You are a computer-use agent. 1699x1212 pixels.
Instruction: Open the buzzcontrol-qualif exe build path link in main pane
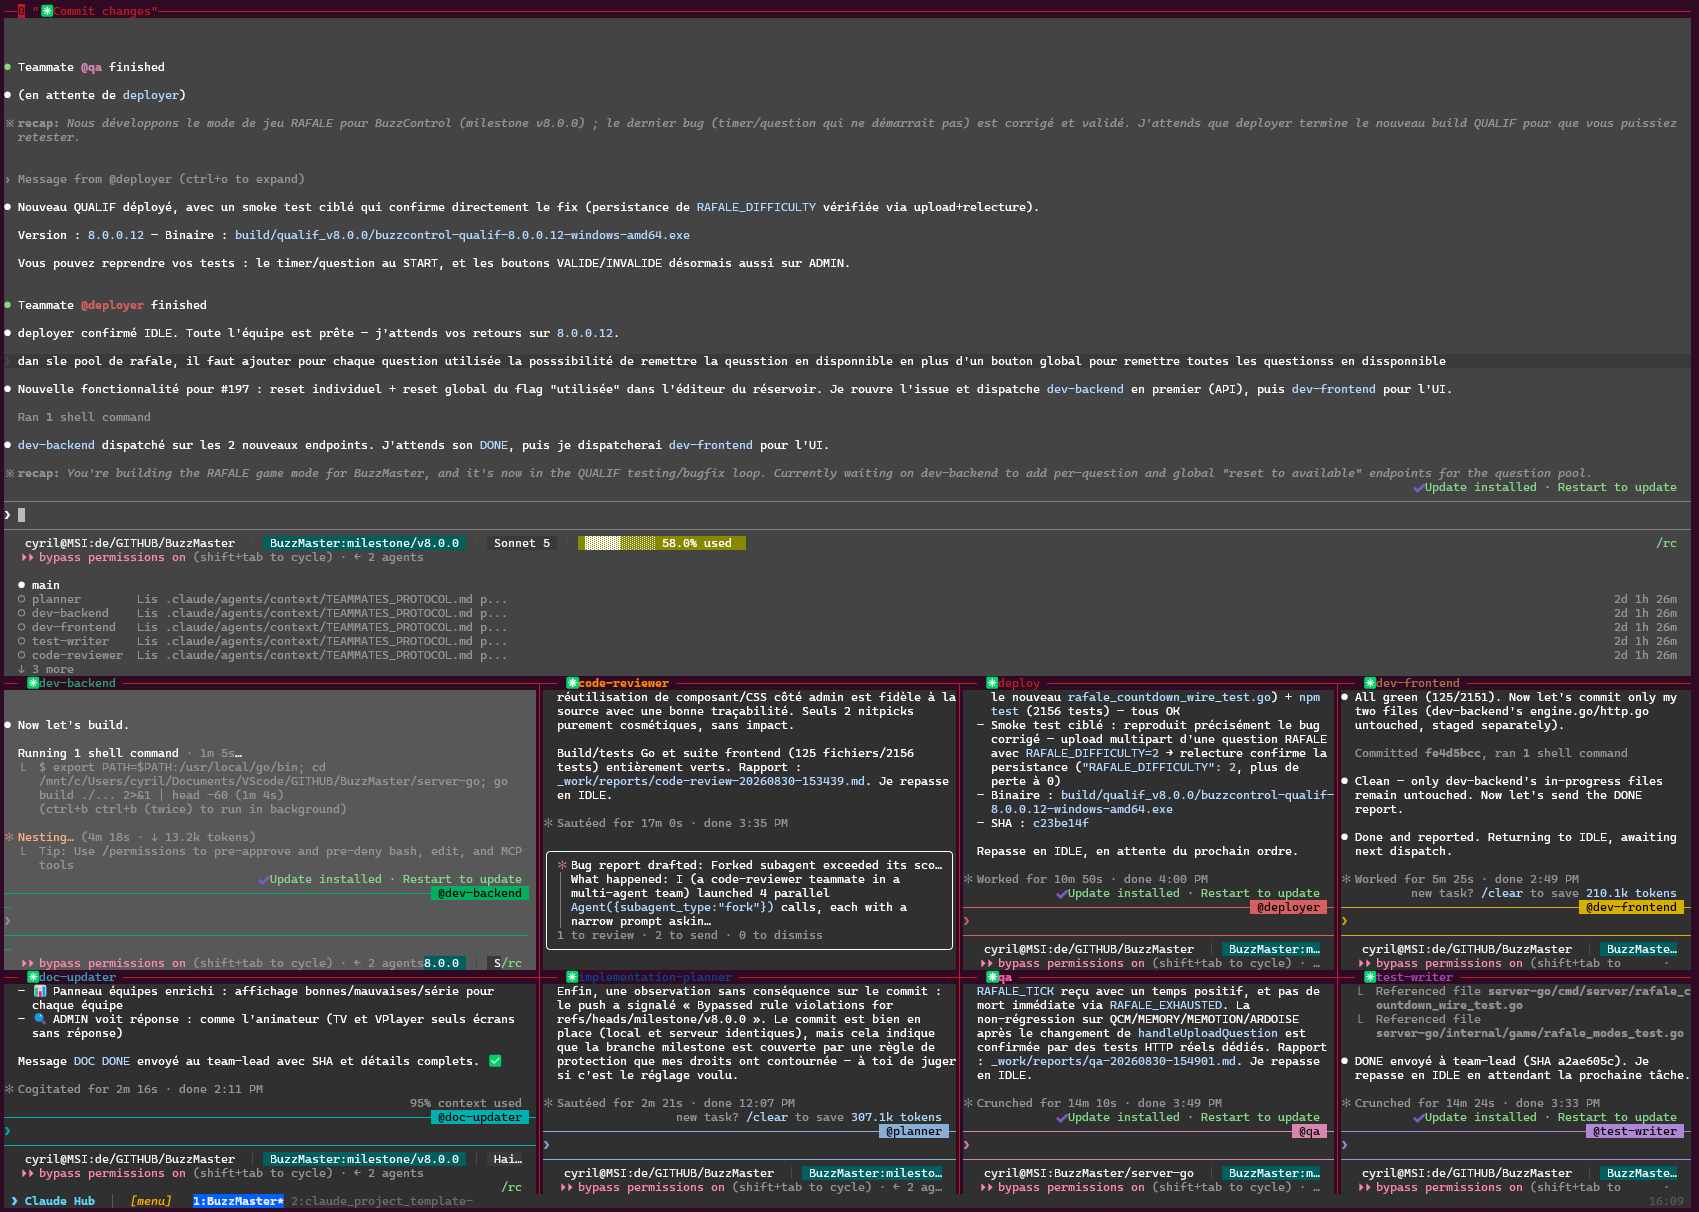tap(462, 236)
